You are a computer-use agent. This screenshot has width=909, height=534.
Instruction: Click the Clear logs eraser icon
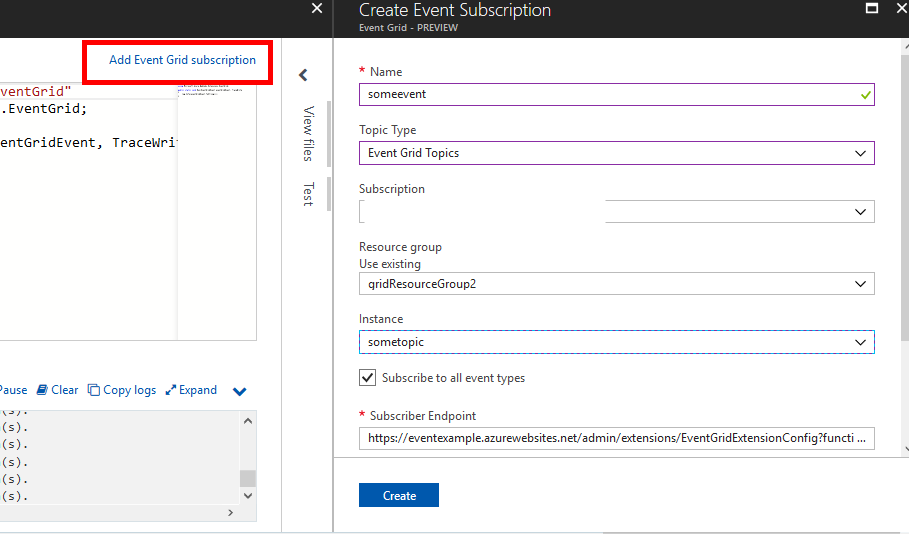(42, 390)
